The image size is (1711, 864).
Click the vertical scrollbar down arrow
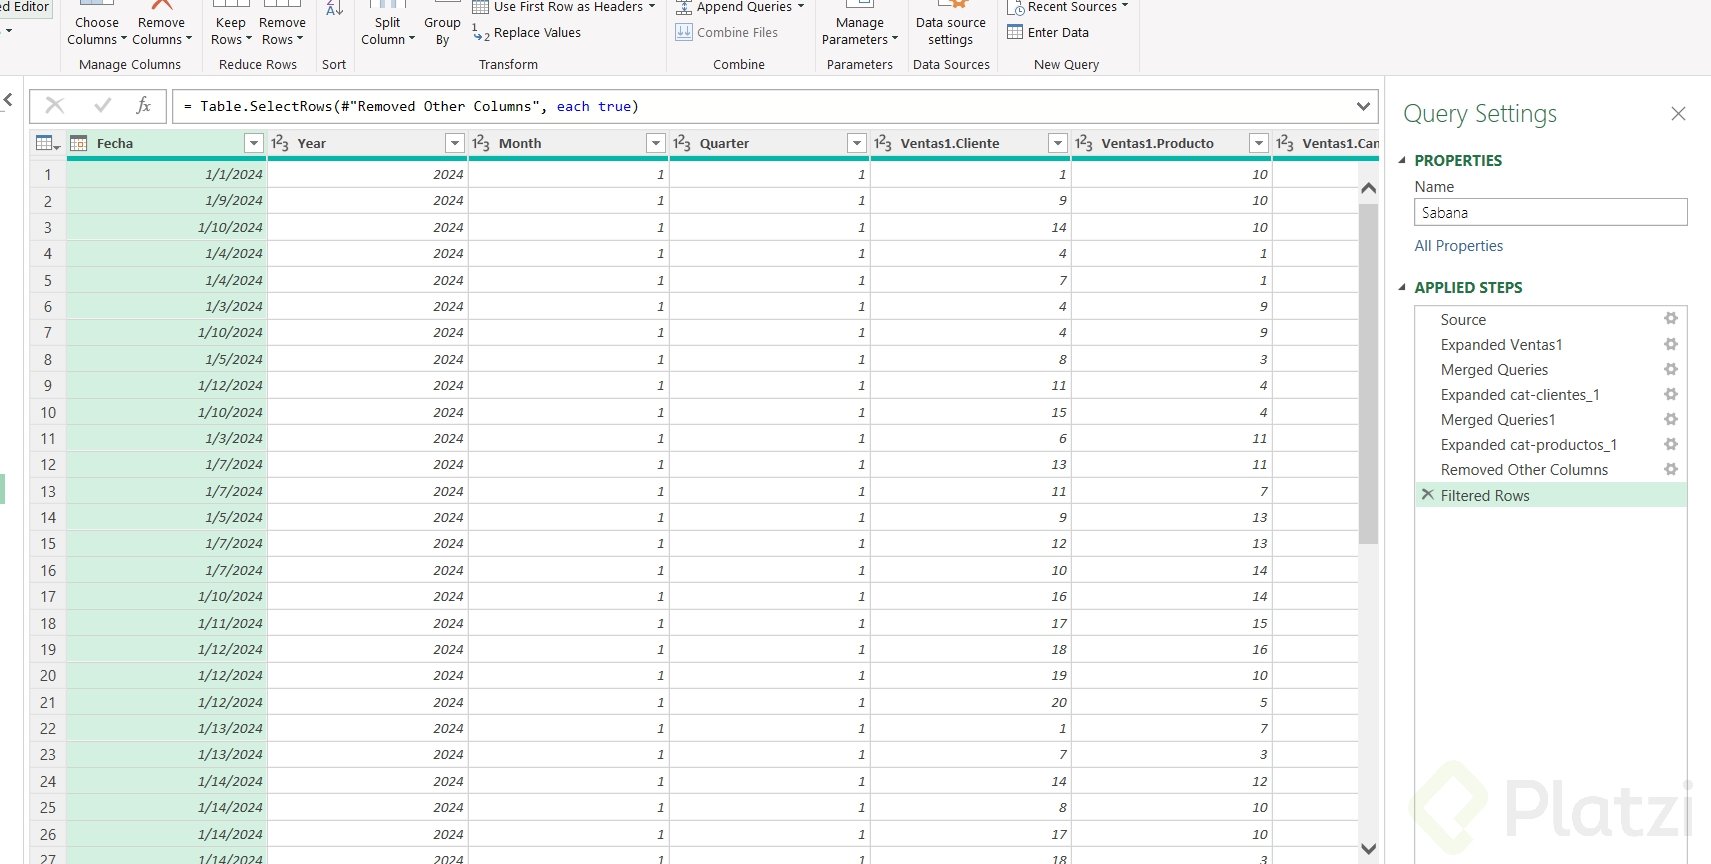(x=1369, y=849)
